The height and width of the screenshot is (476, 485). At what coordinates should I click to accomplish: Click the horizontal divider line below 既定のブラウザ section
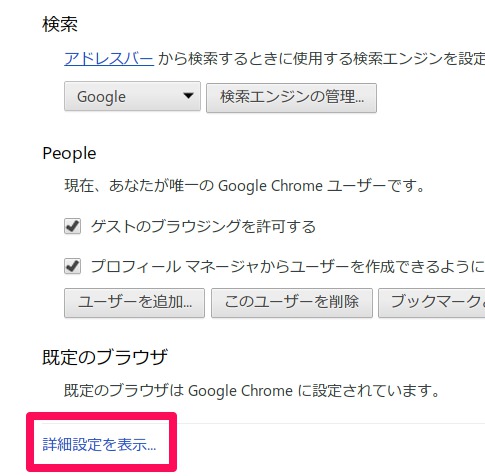click(331, 423)
